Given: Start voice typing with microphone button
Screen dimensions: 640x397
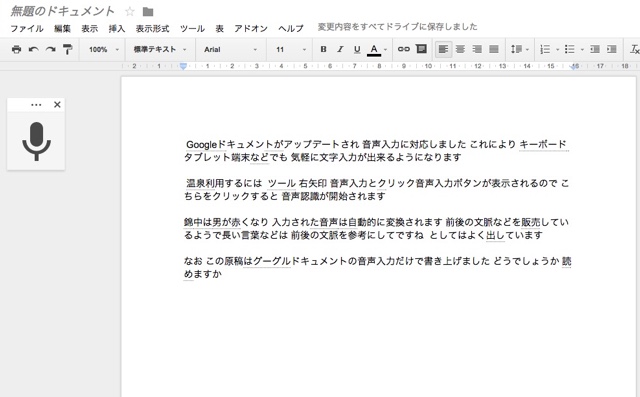Looking at the screenshot, I should point(36,141).
